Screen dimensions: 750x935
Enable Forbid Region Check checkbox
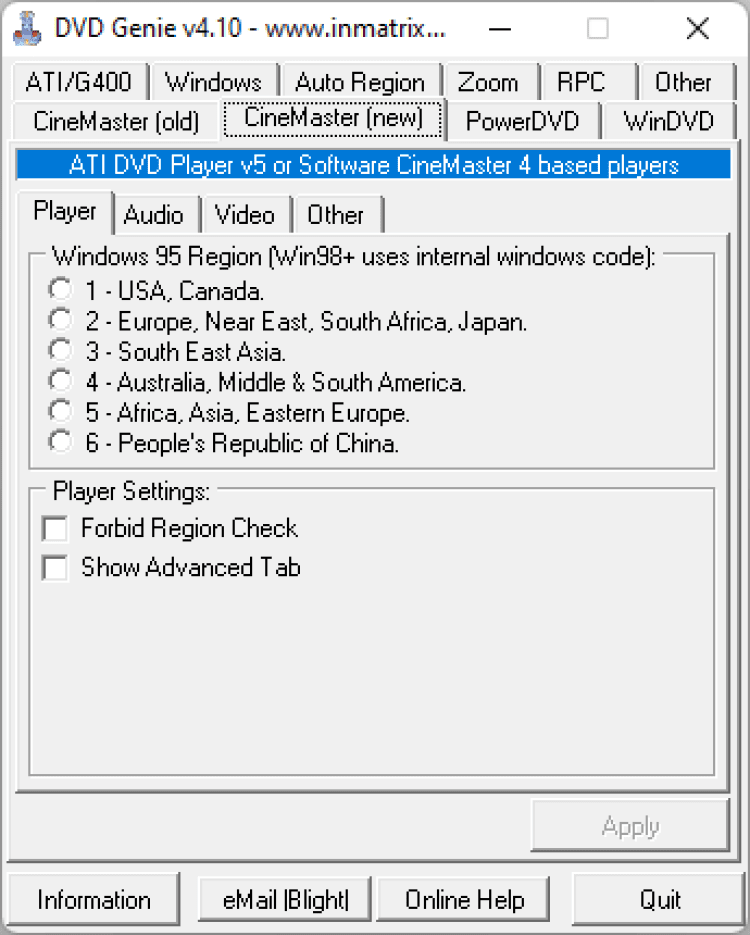click(170, 528)
